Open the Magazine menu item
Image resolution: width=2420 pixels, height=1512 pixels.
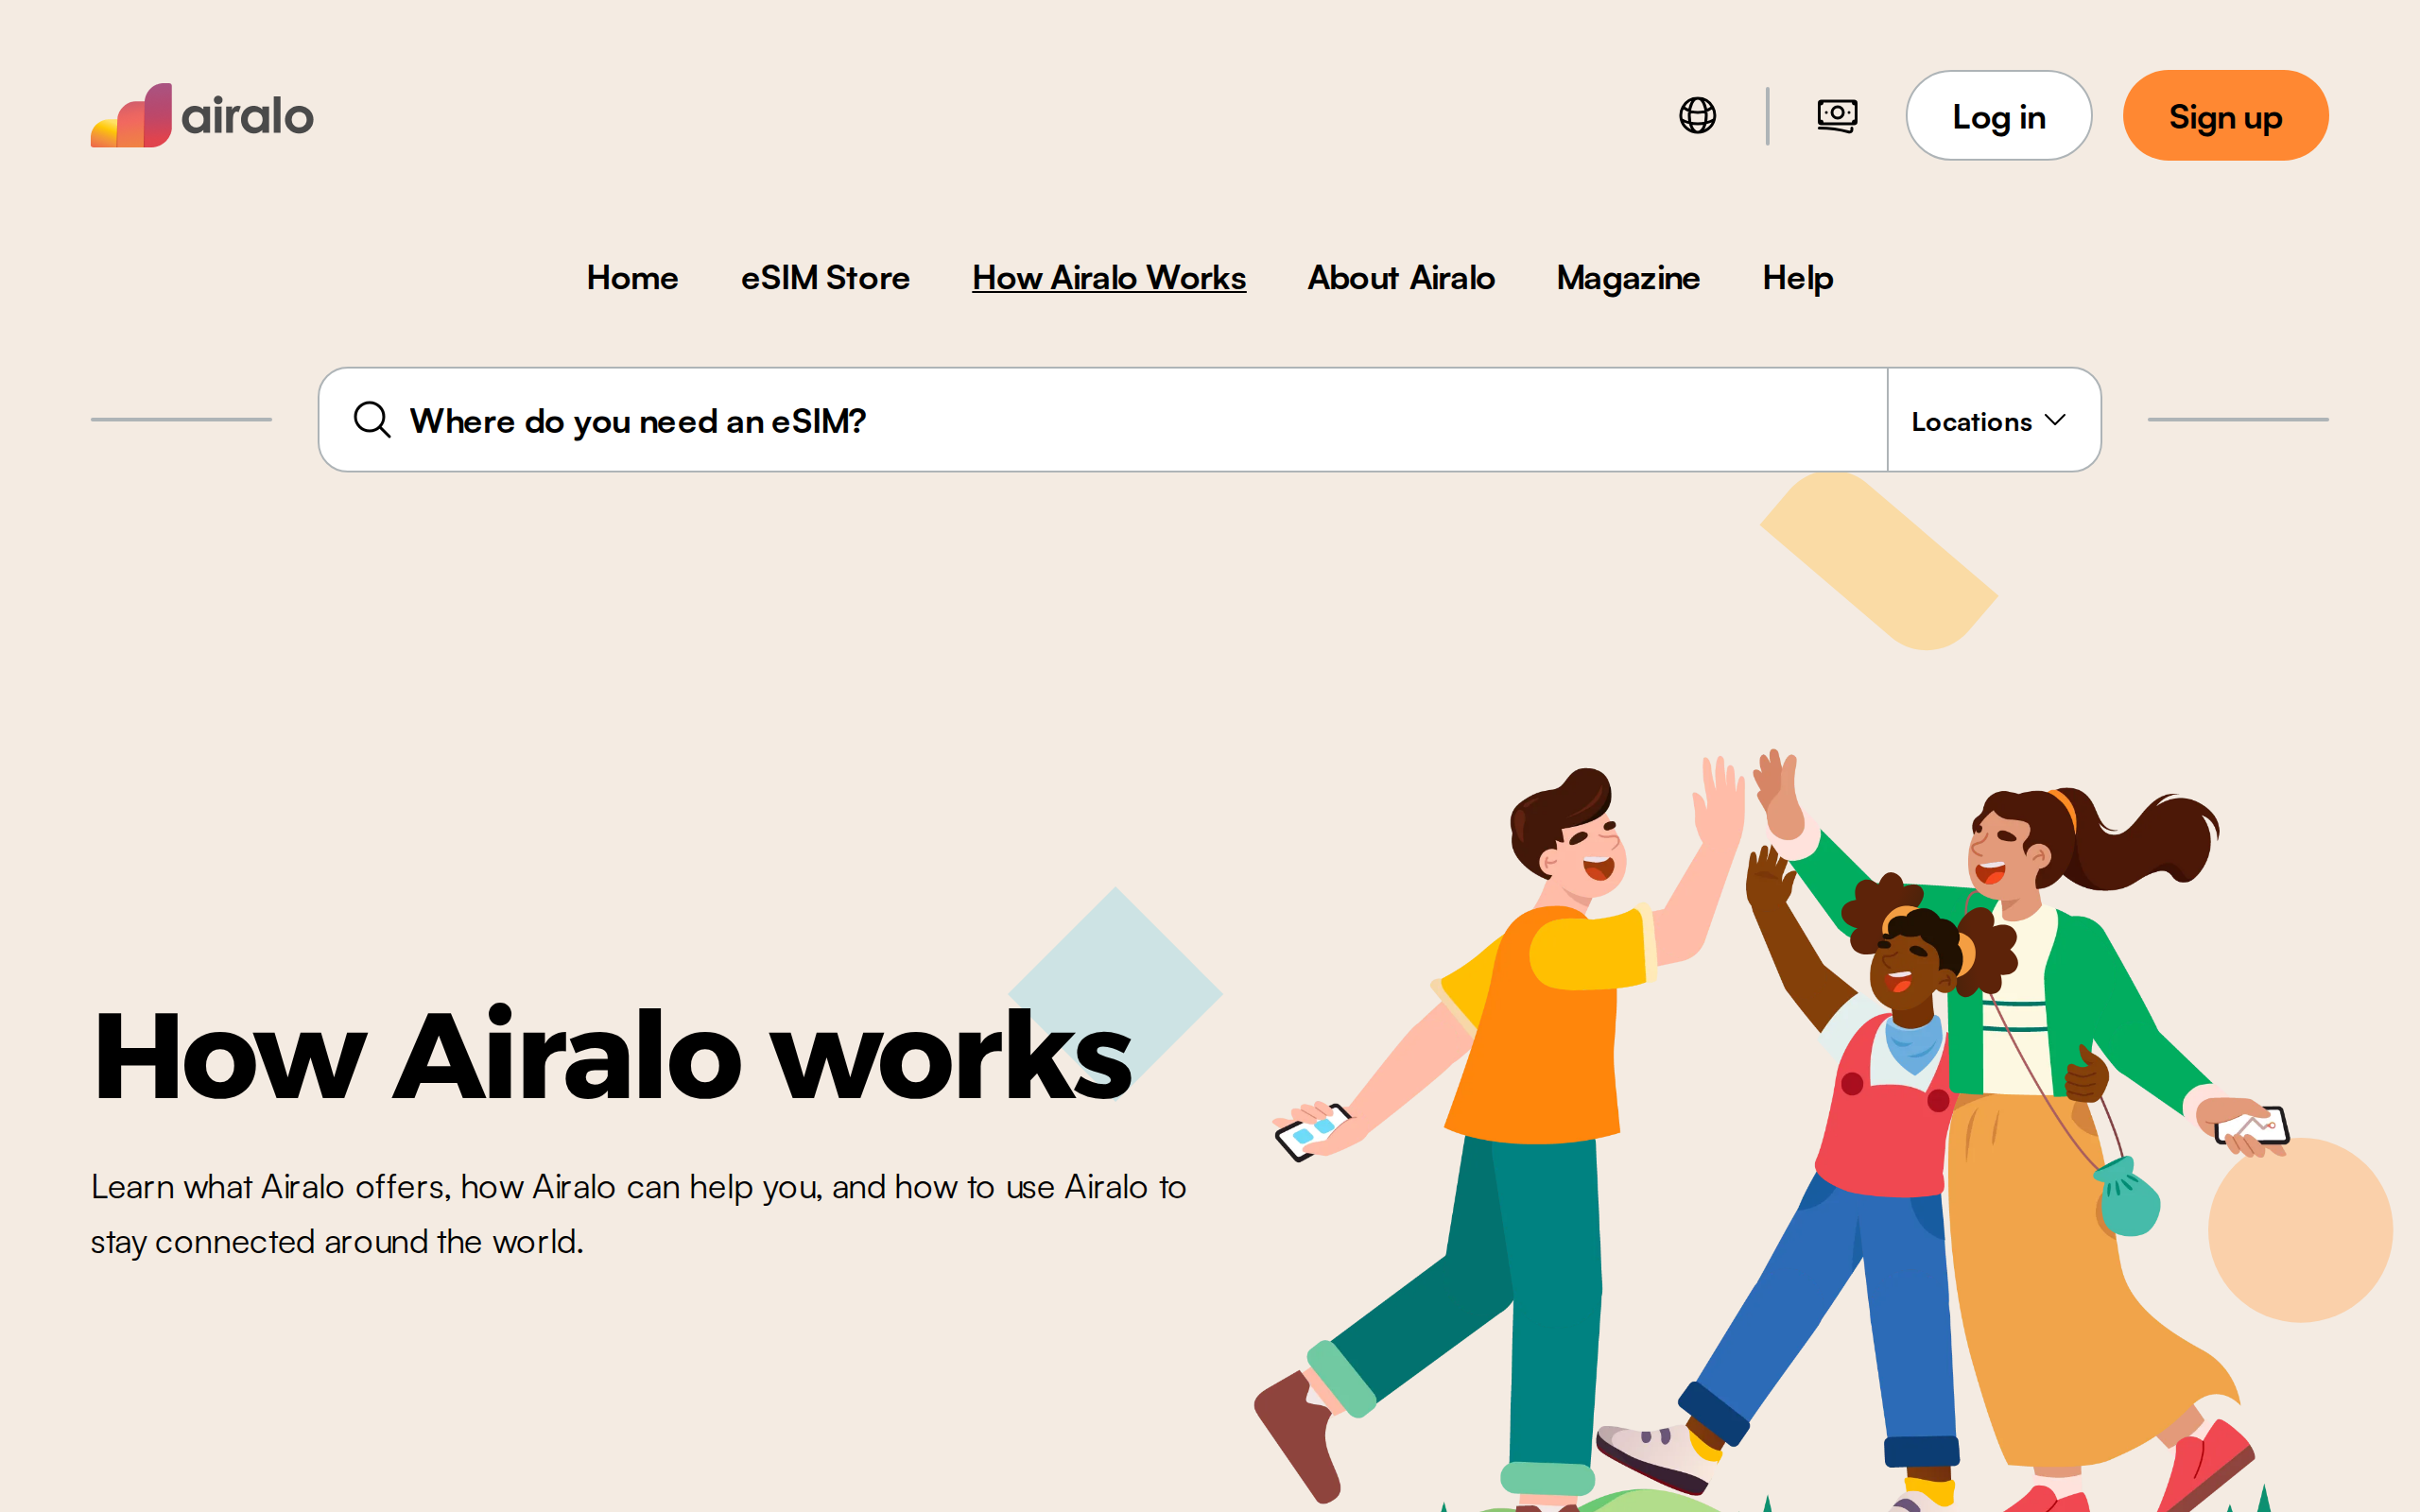(x=1628, y=277)
